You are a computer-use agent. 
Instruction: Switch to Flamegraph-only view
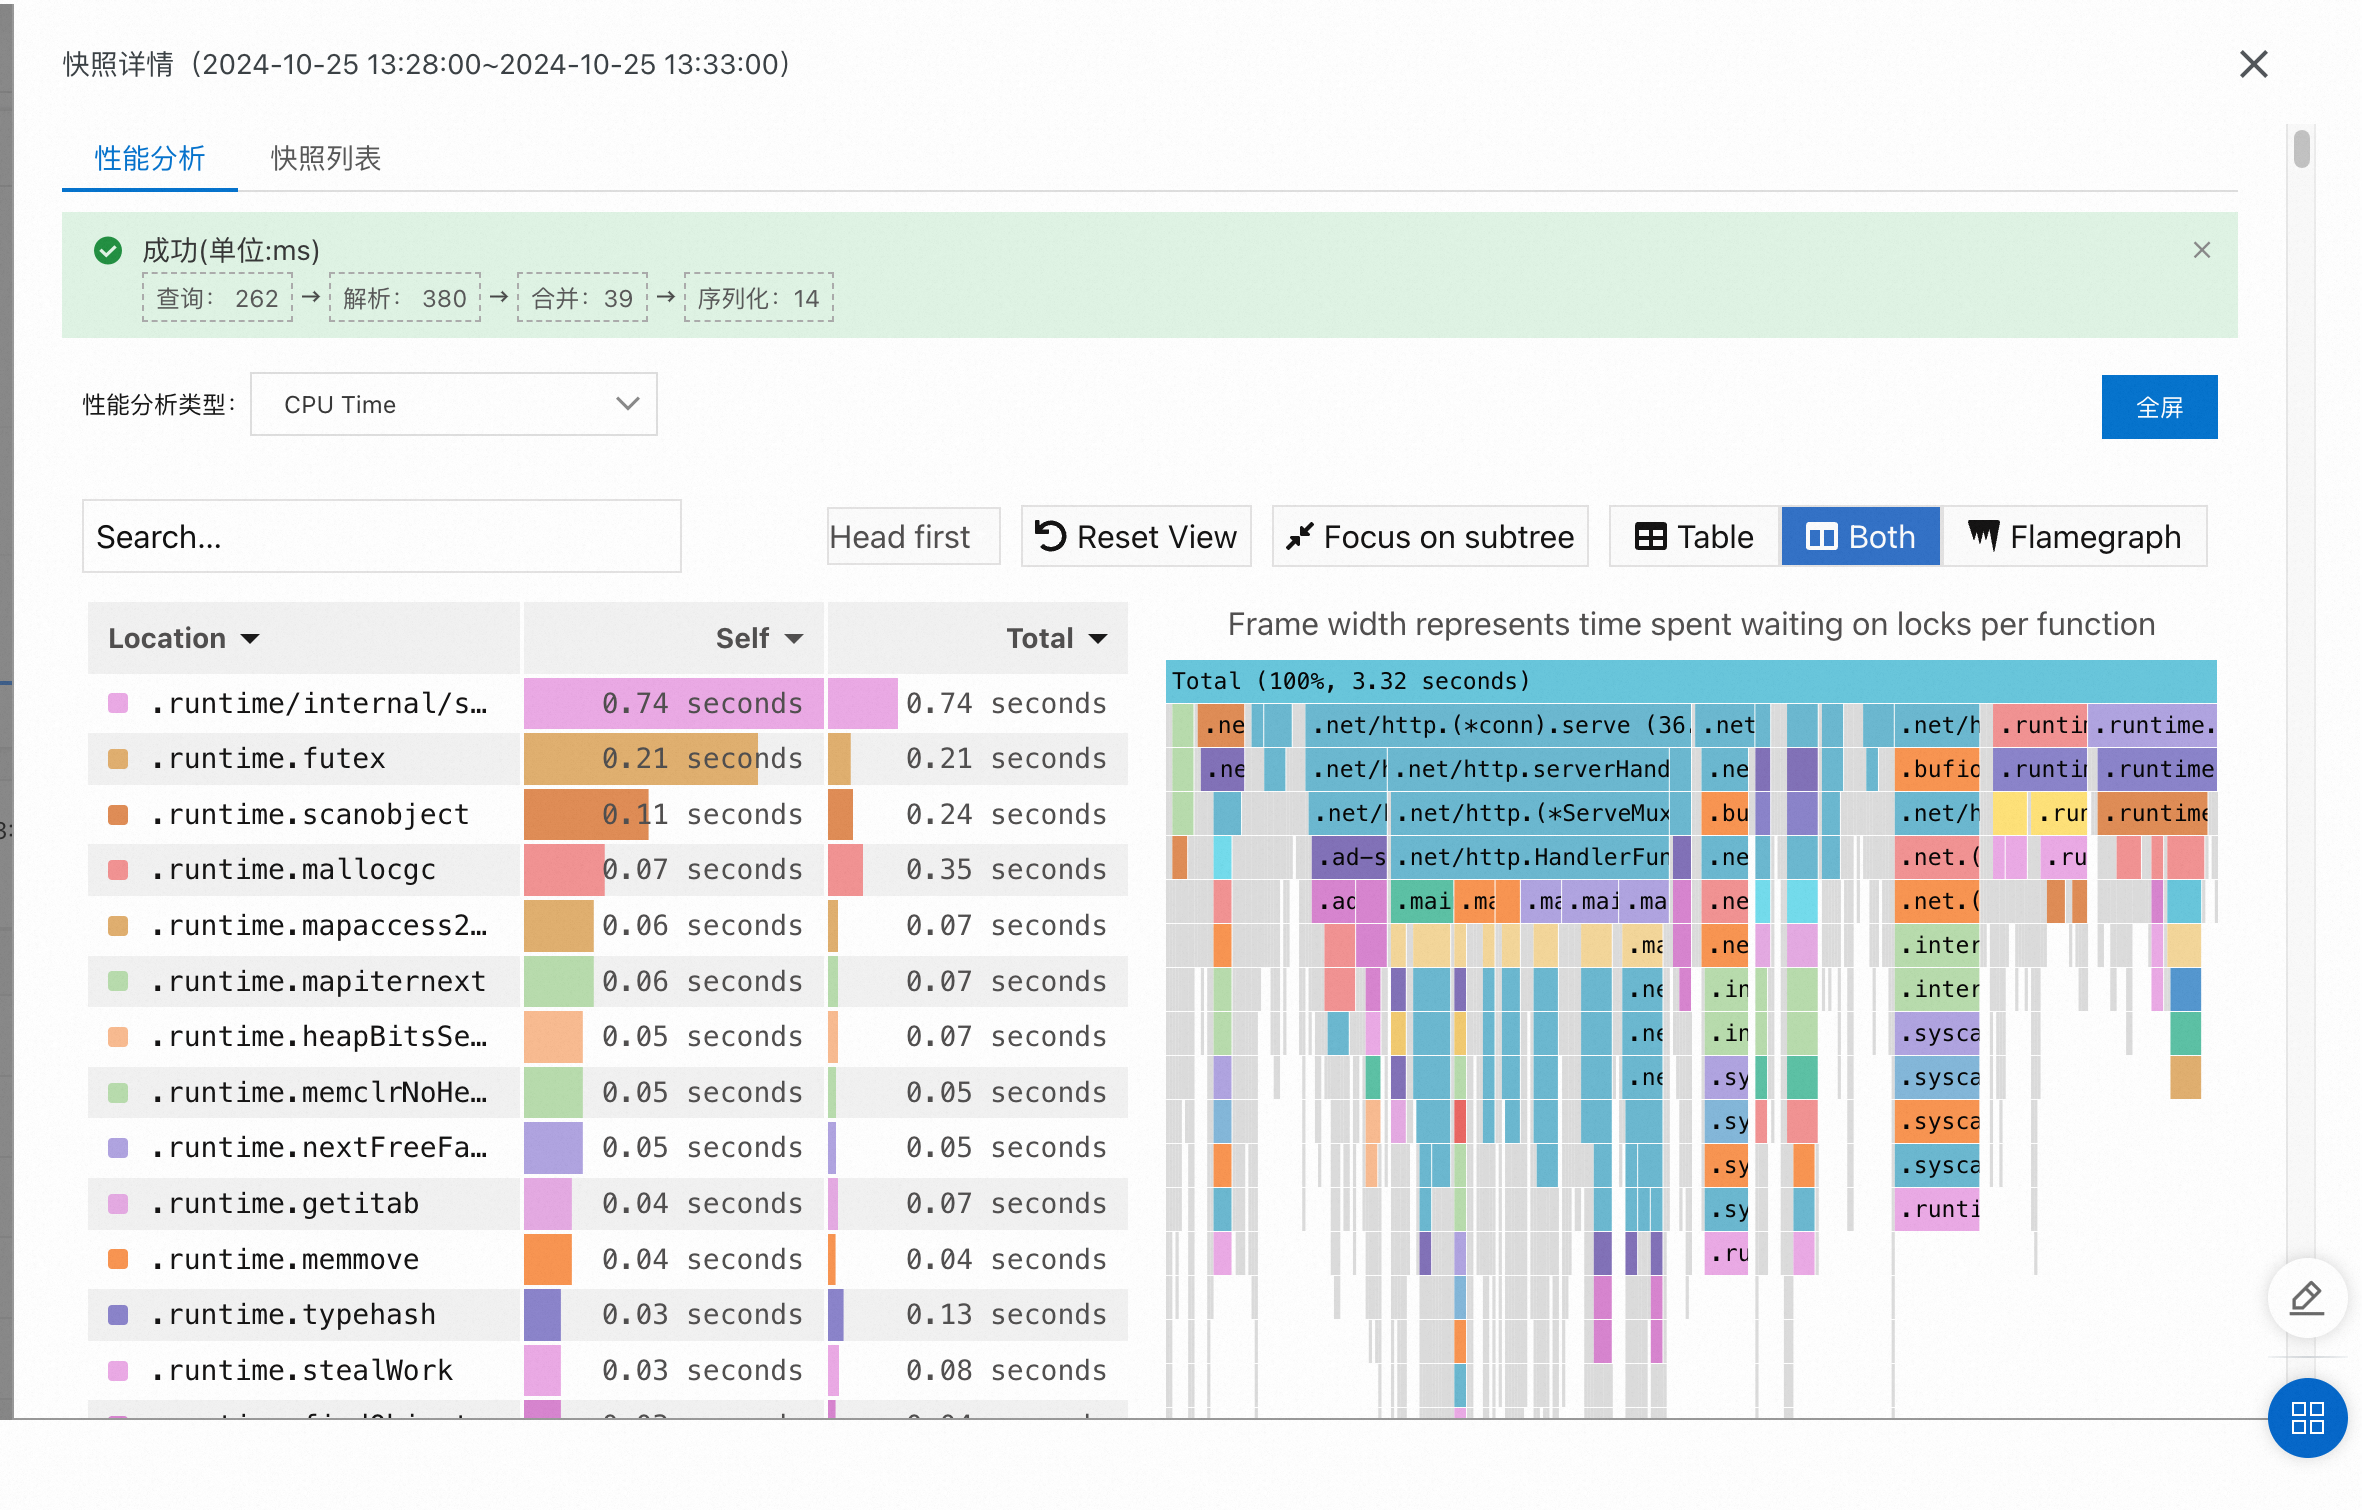(x=2074, y=537)
